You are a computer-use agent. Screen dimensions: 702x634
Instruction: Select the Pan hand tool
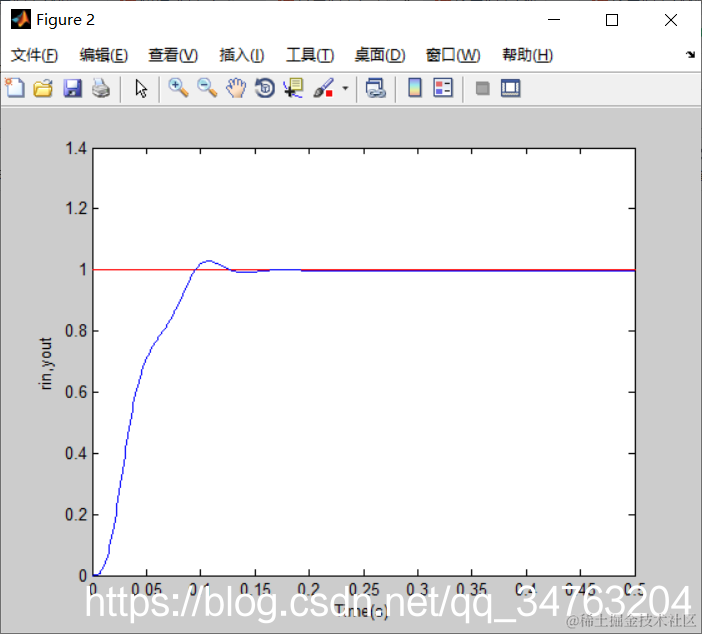tap(236, 88)
